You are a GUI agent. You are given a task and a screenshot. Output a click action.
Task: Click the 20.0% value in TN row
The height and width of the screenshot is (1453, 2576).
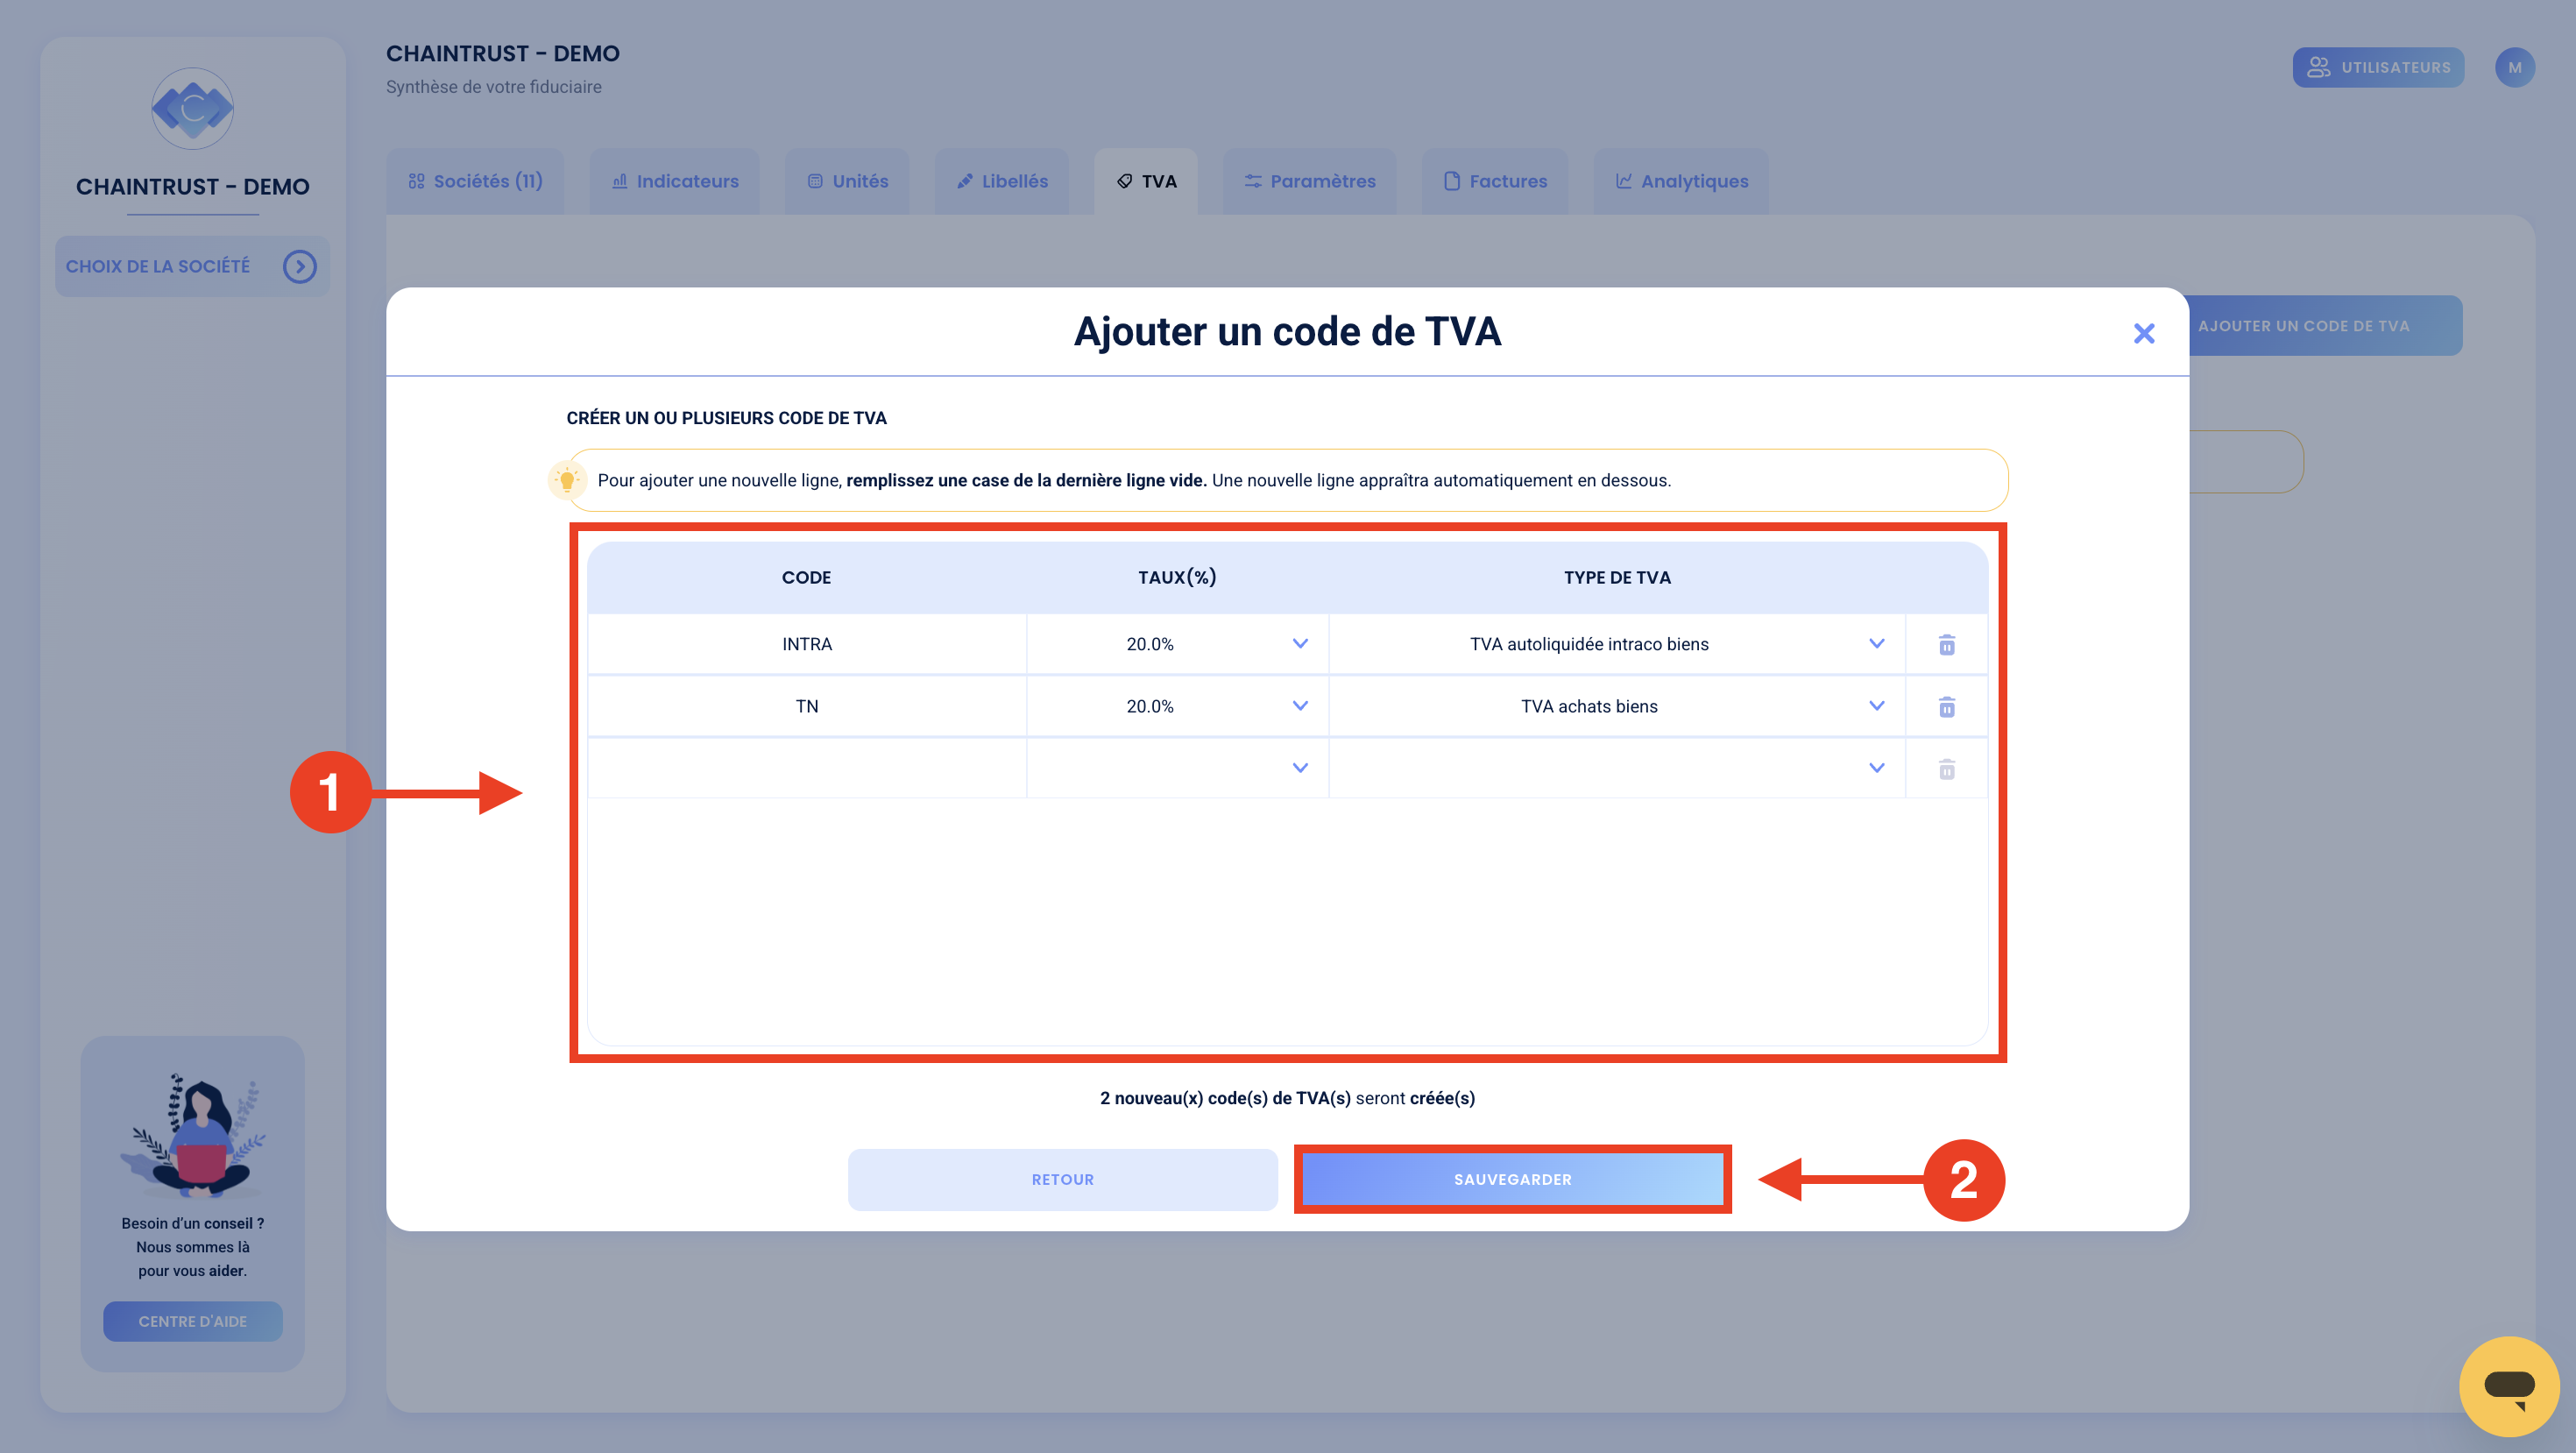pos(1150,706)
